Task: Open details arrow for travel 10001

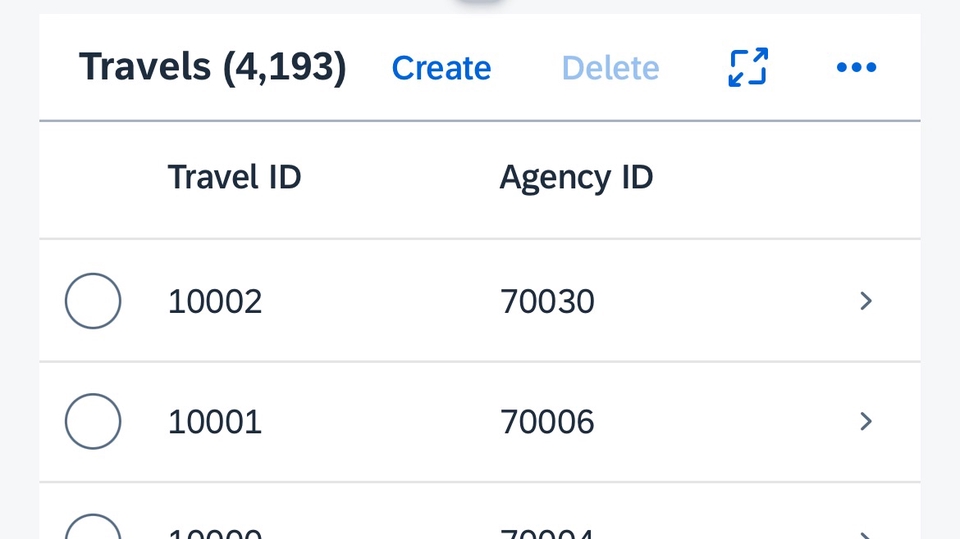Action: (866, 422)
